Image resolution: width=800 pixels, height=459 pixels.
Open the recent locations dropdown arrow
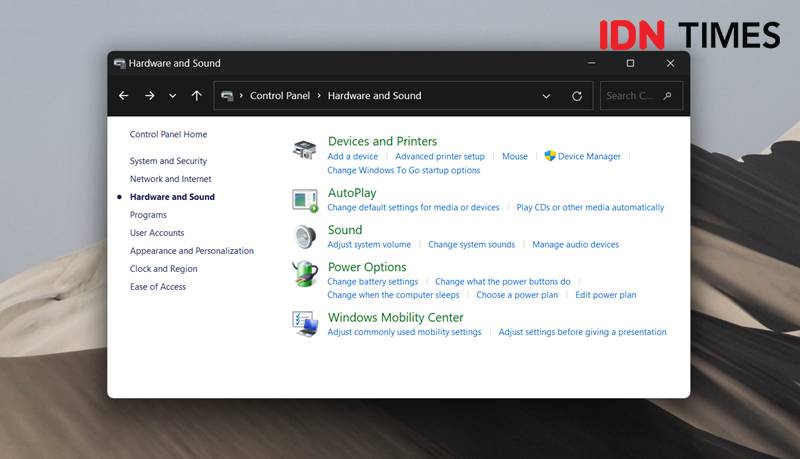tap(172, 96)
